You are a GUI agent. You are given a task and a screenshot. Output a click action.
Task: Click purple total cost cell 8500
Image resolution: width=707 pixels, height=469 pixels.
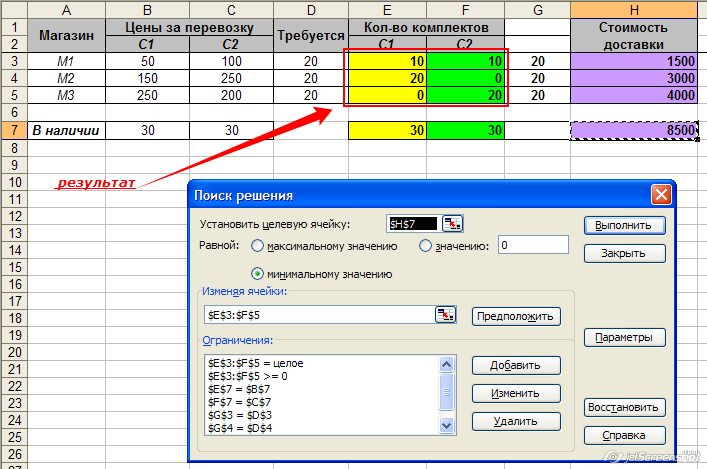point(634,130)
